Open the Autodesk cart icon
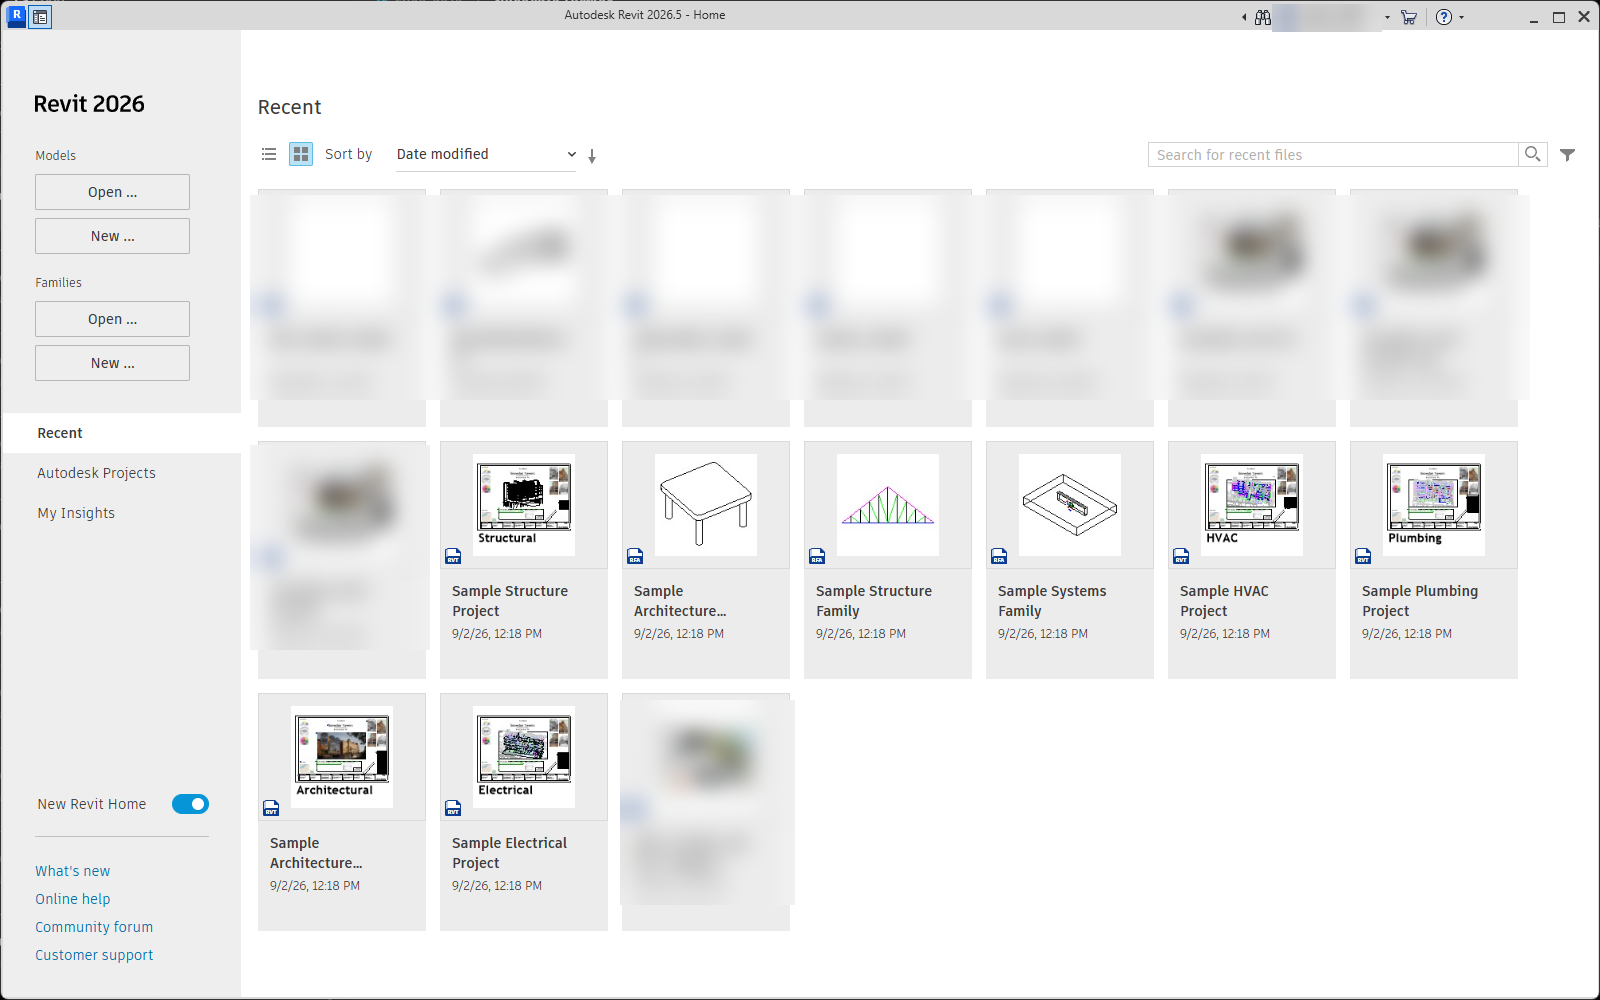1600x1000 pixels. click(x=1409, y=17)
